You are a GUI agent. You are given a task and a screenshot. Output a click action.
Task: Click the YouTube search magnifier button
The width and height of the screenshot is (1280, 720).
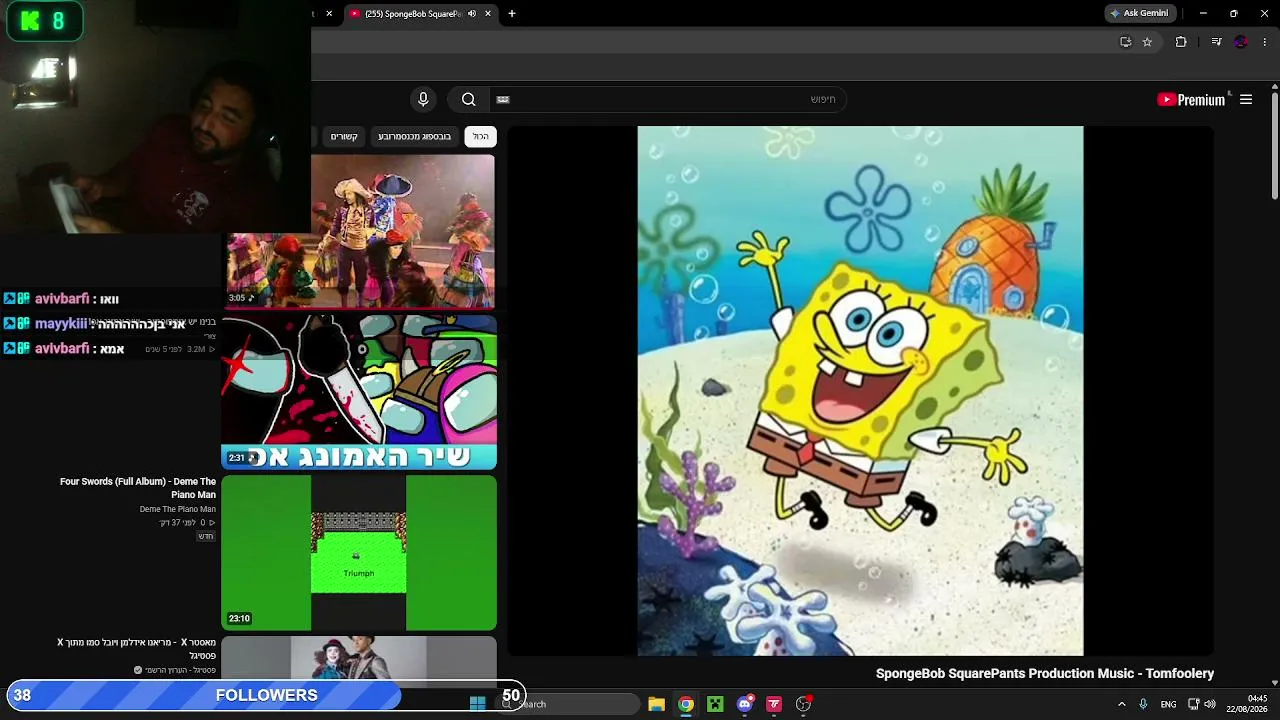coord(468,99)
